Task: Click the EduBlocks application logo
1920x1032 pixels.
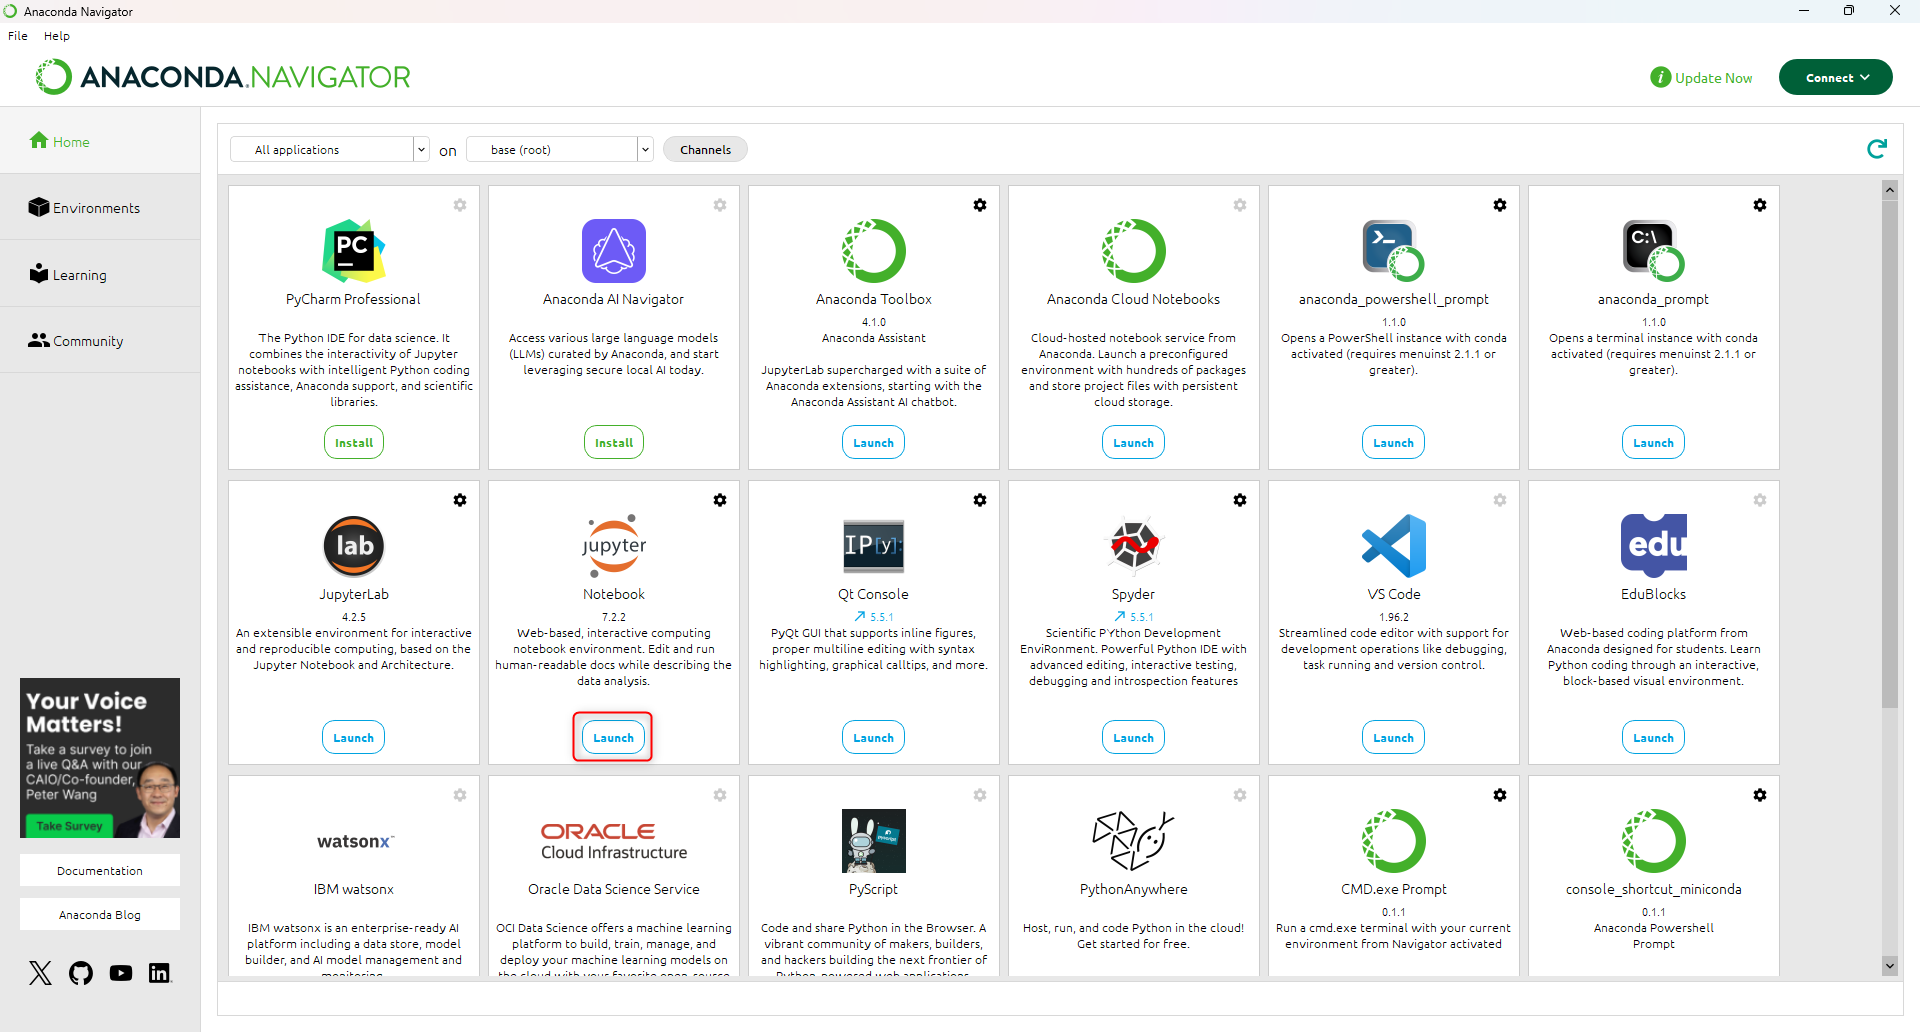Action: tap(1654, 546)
